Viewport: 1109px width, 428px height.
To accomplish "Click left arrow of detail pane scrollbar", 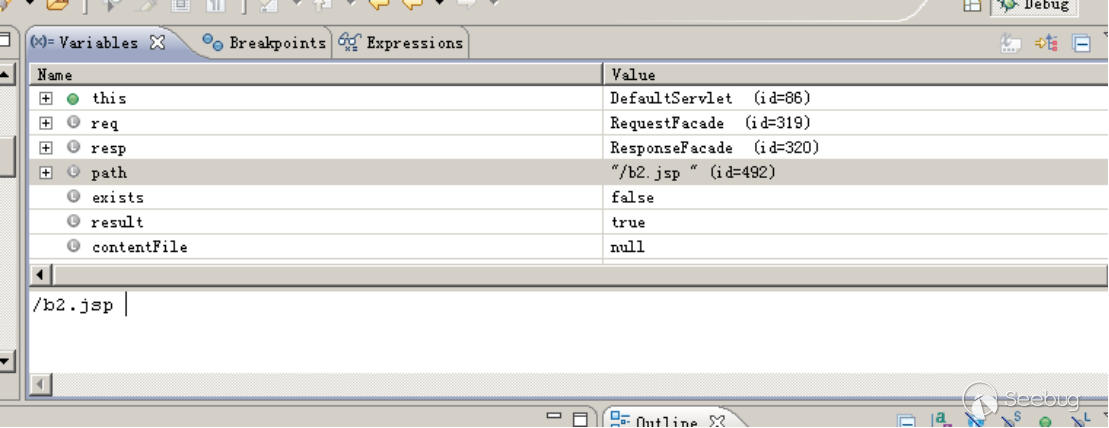I will (x=40, y=385).
